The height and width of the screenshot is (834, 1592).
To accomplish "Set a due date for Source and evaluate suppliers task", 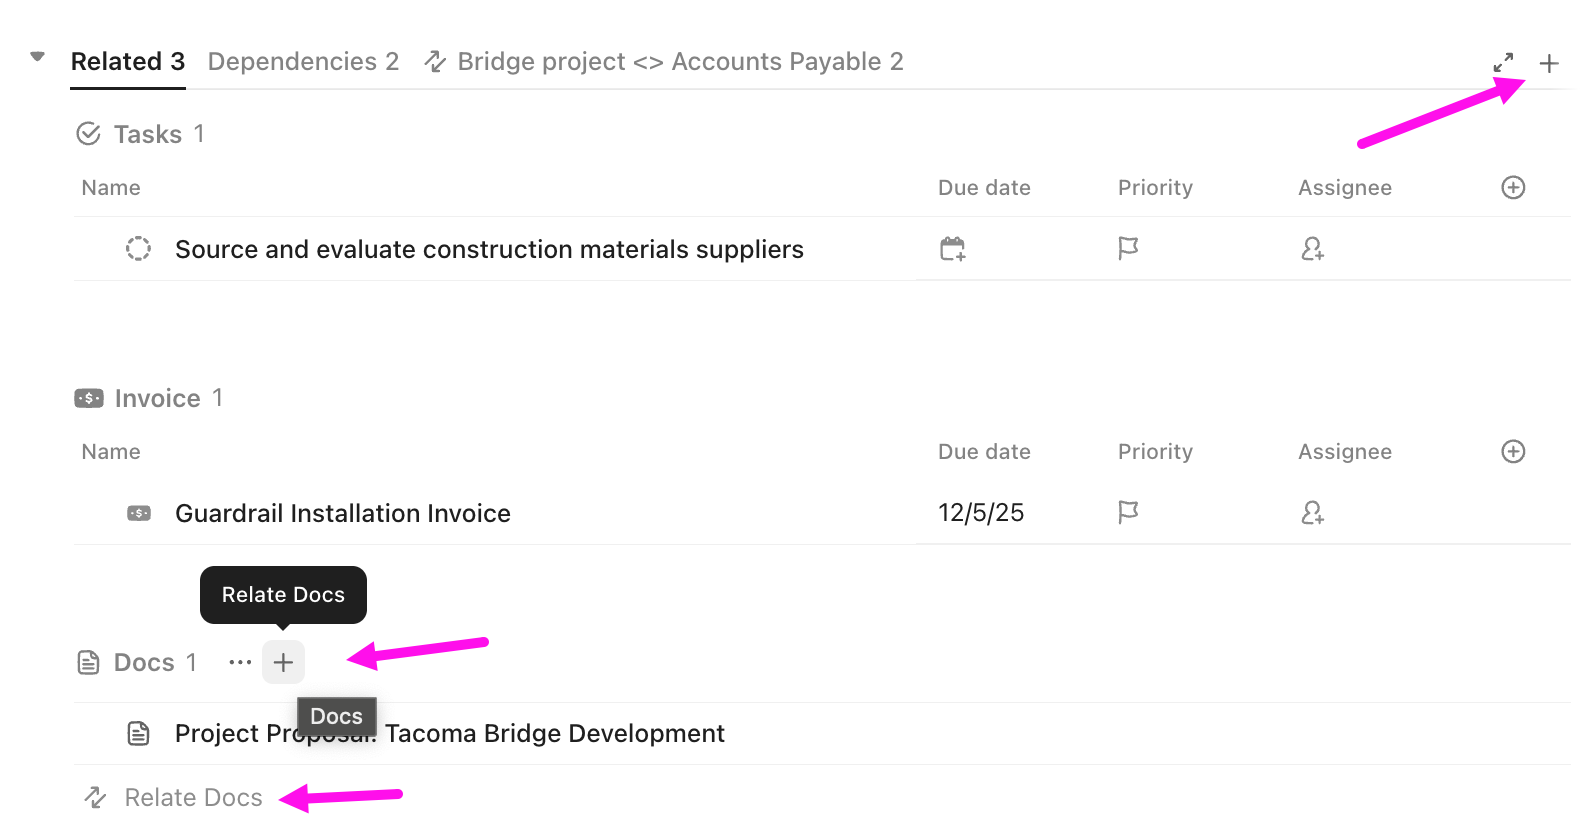I will coord(951,248).
